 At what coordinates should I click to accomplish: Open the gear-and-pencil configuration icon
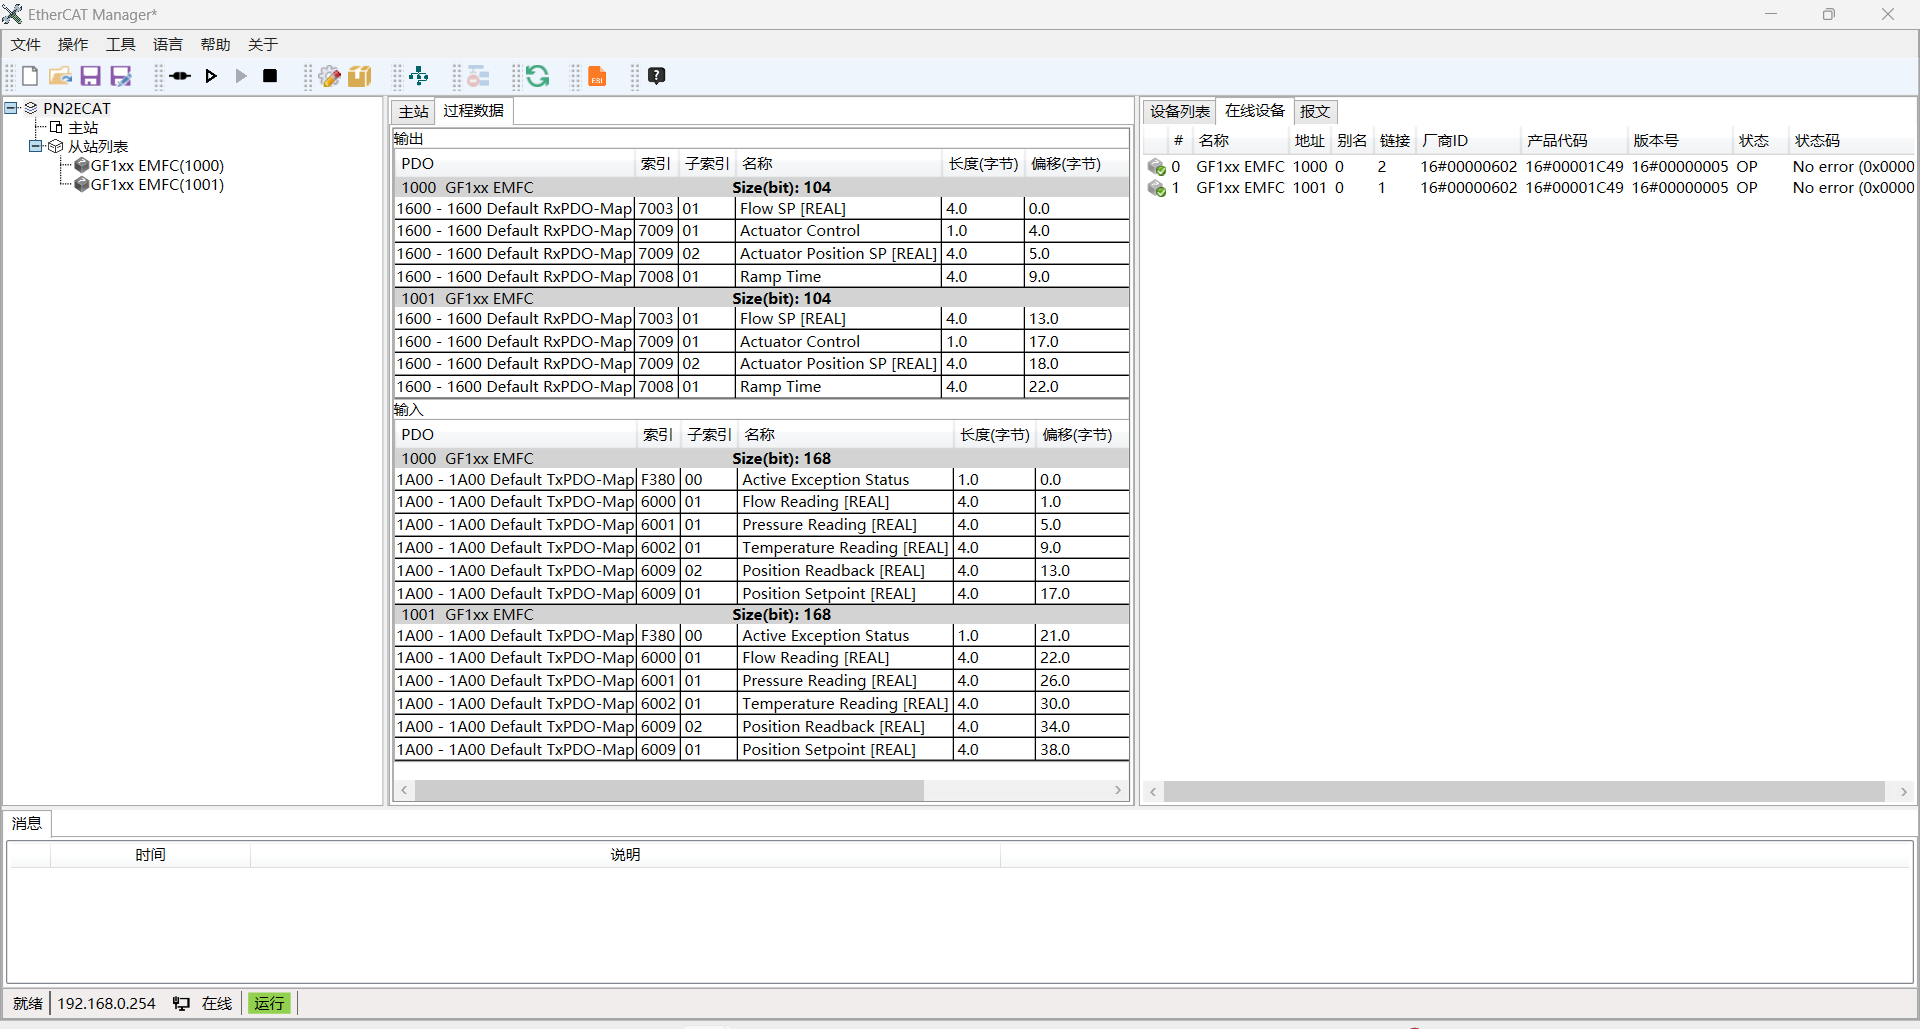[329, 76]
